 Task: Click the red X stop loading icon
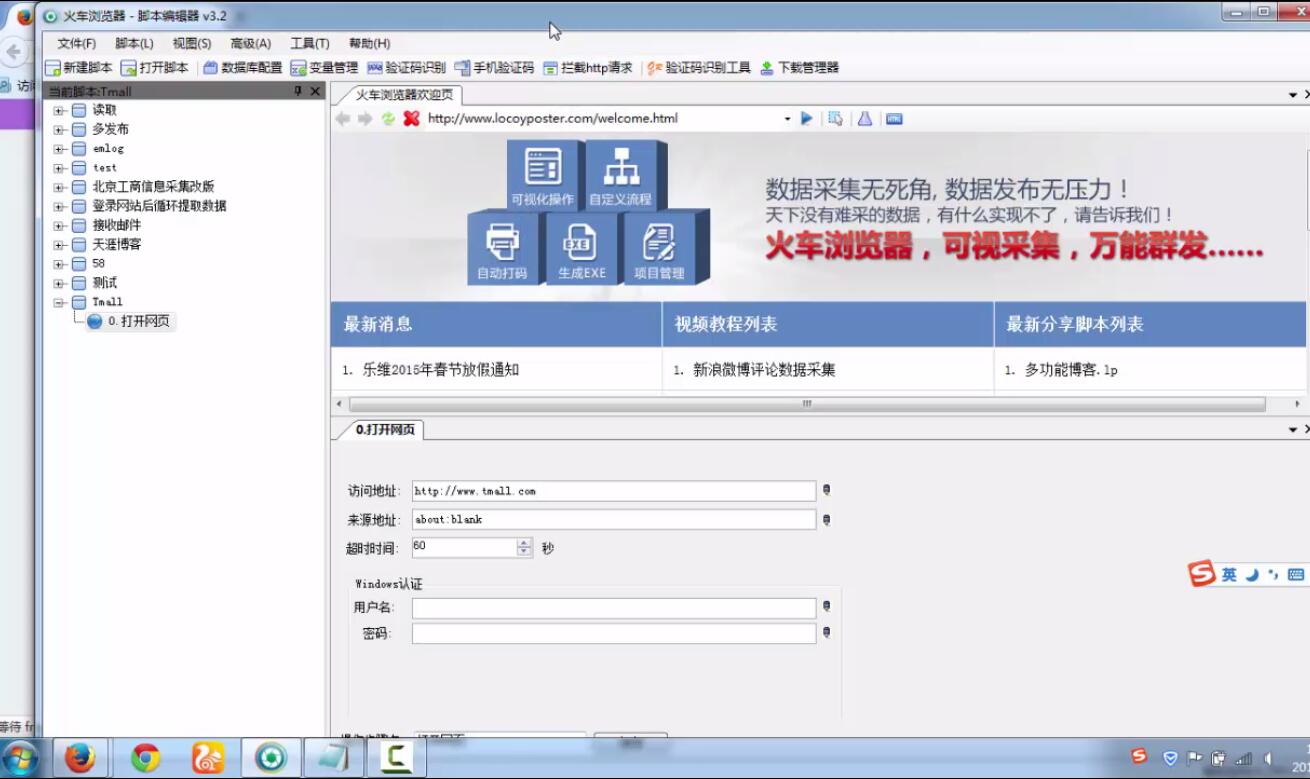(411, 118)
